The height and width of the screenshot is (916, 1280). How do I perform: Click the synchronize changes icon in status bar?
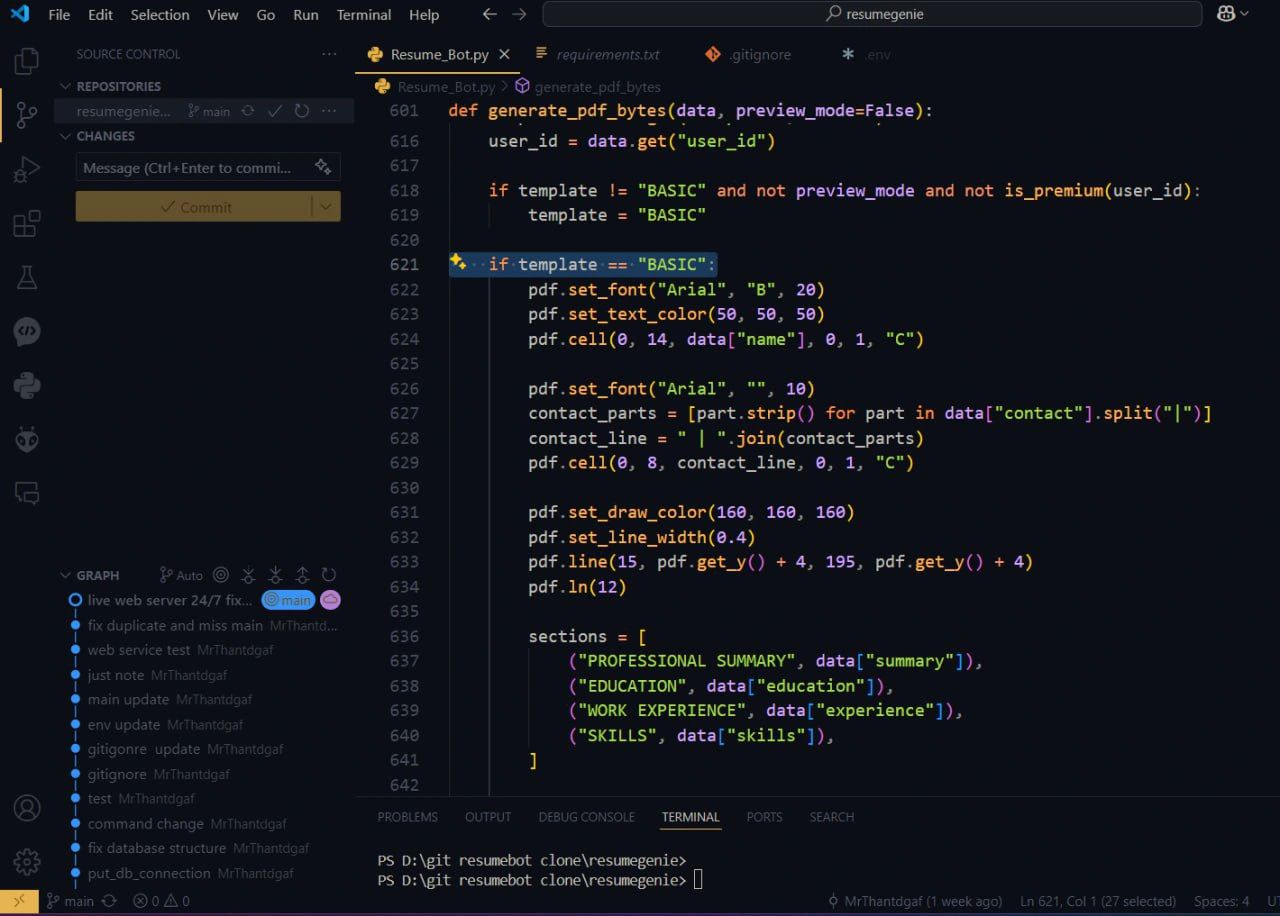click(x=109, y=901)
